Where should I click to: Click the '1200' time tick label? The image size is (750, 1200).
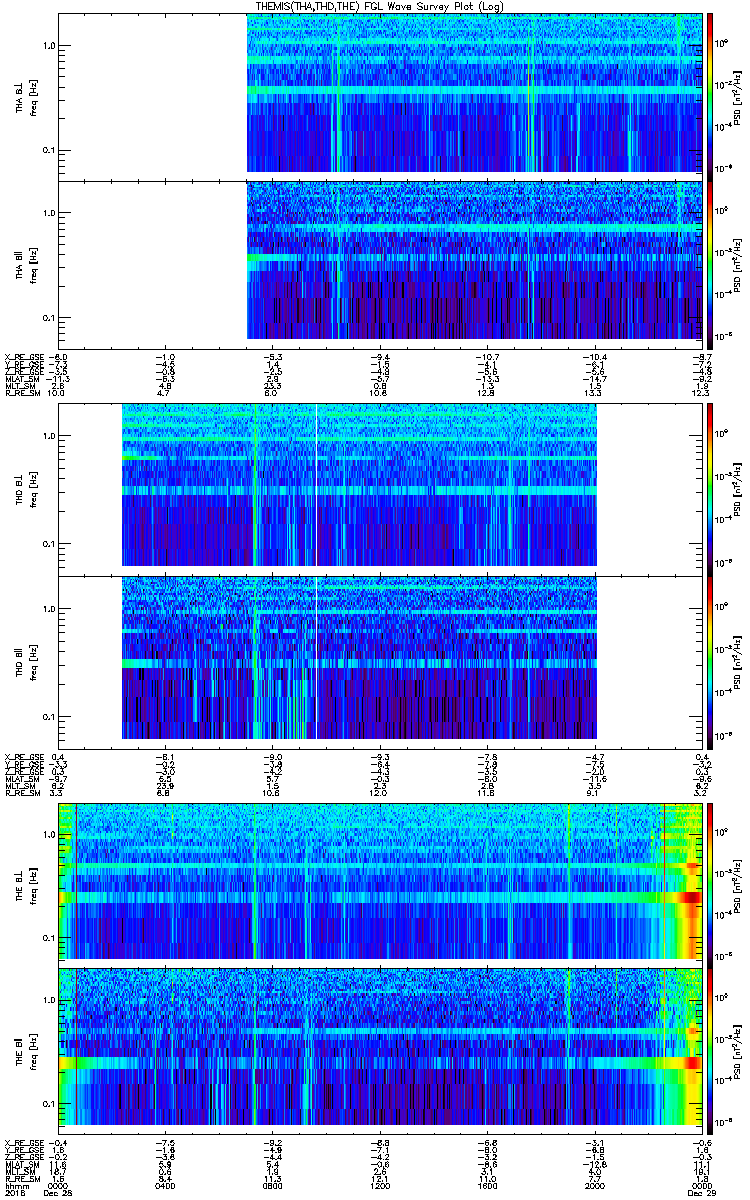point(380,1186)
